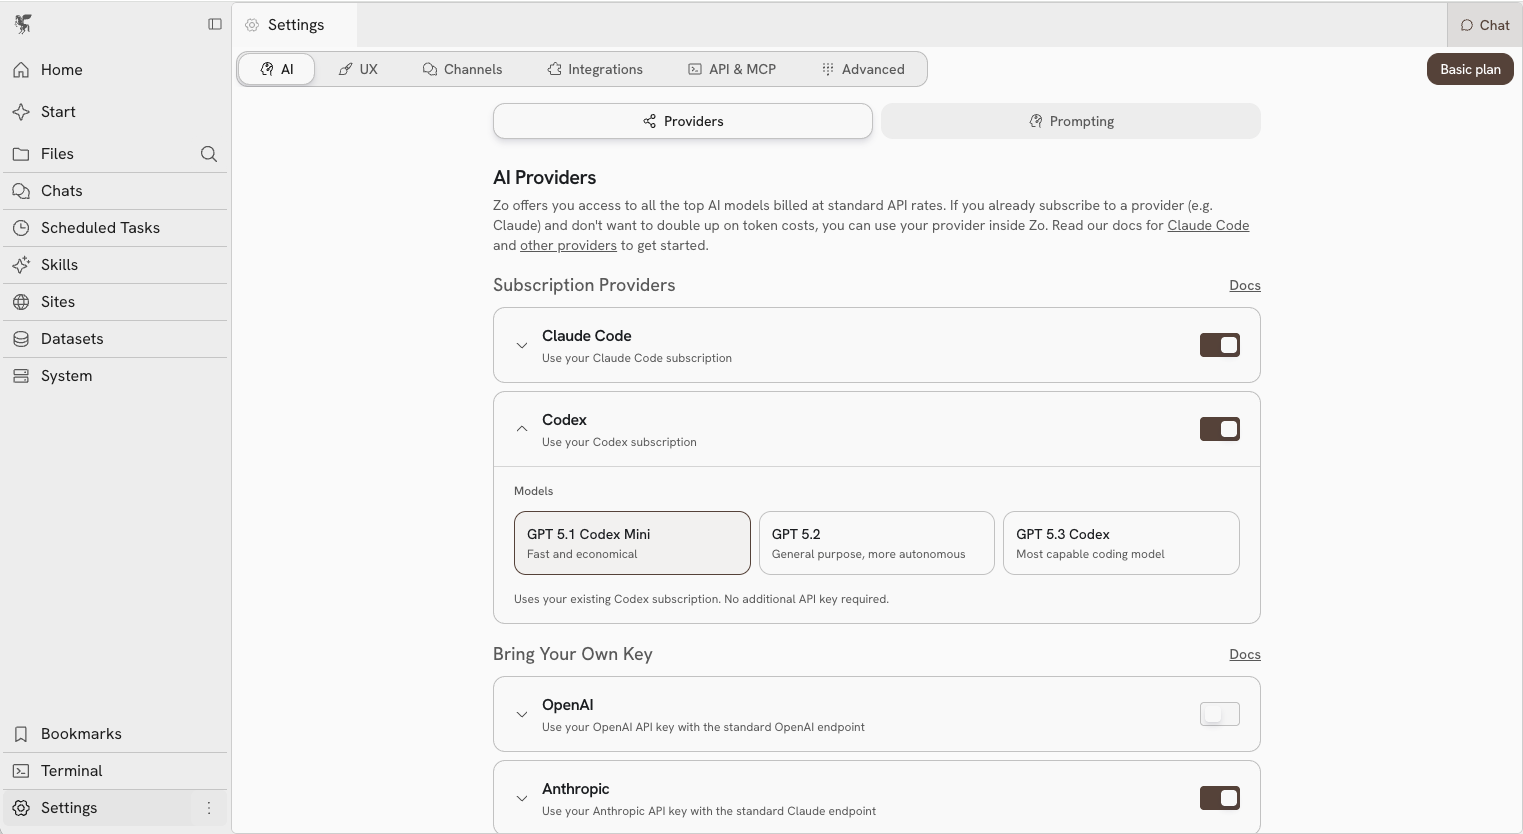Image resolution: width=1523 pixels, height=834 pixels.
Task: Expand the Anthropic provider chevron
Action: (x=522, y=798)
